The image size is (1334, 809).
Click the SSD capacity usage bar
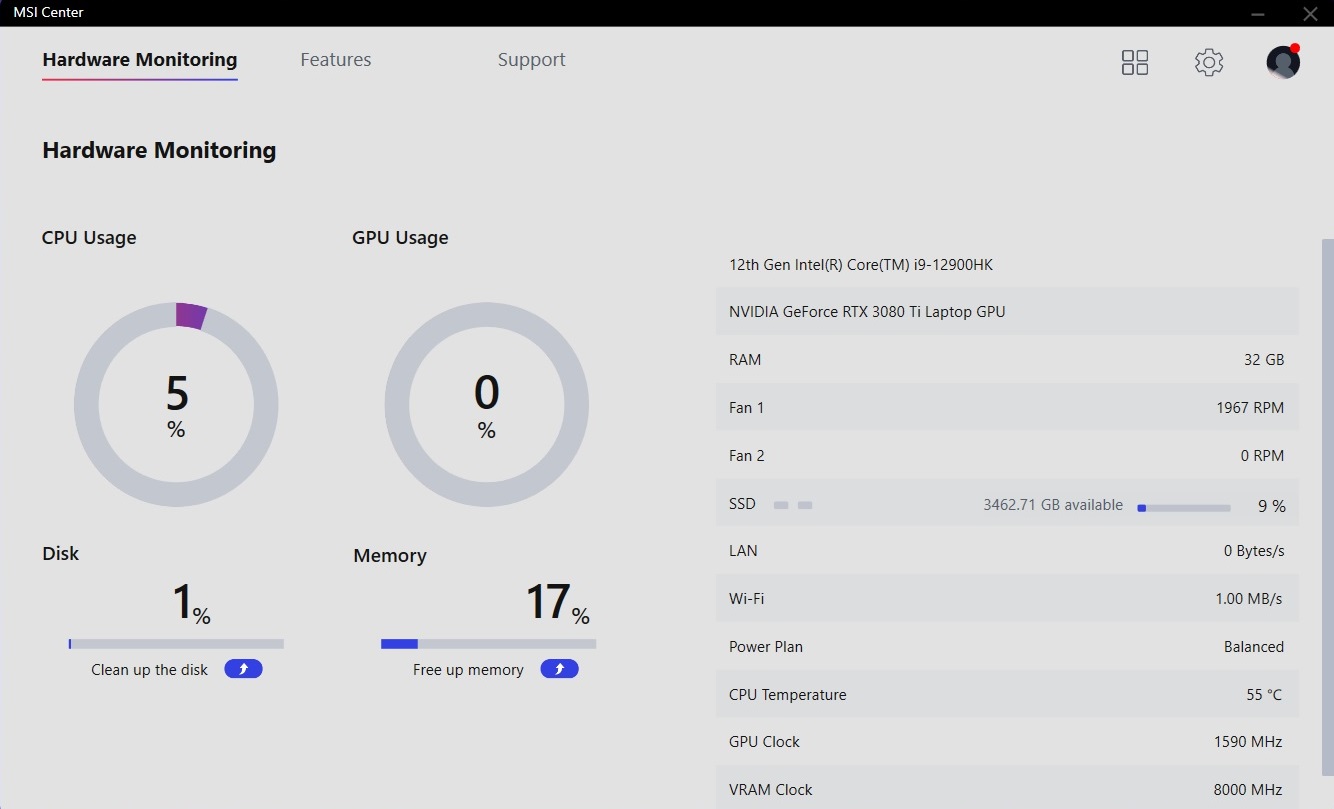[x=1184, y=508]
